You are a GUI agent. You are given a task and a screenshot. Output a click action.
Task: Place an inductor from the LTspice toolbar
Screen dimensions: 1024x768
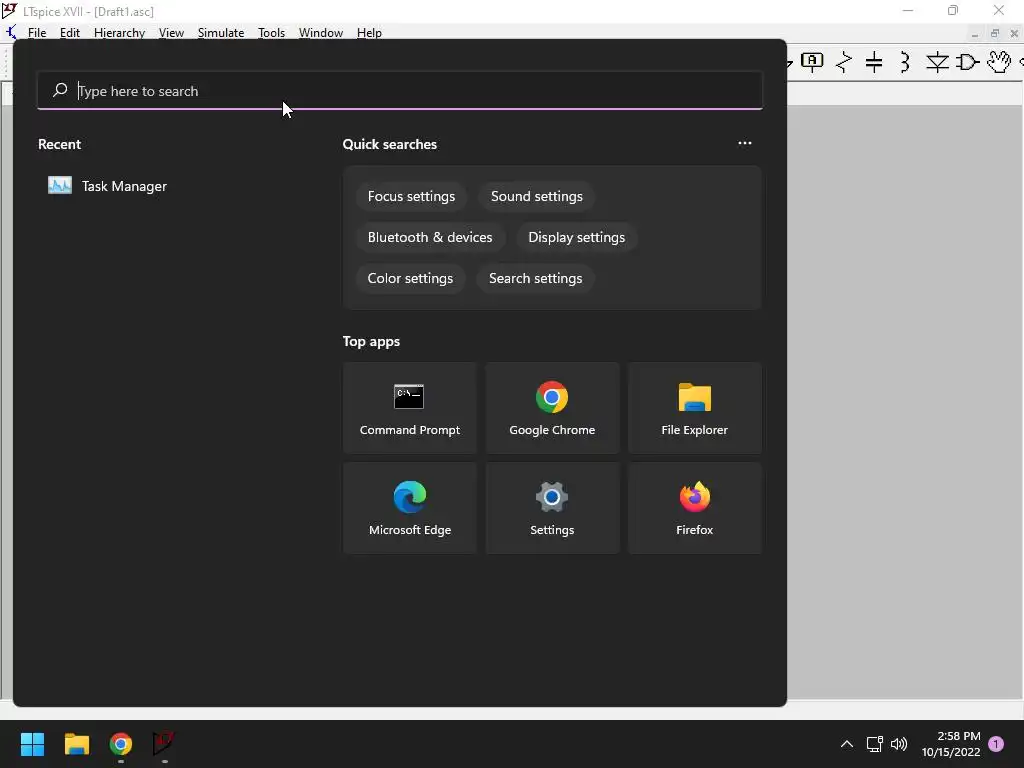click(x=905, y=62)
